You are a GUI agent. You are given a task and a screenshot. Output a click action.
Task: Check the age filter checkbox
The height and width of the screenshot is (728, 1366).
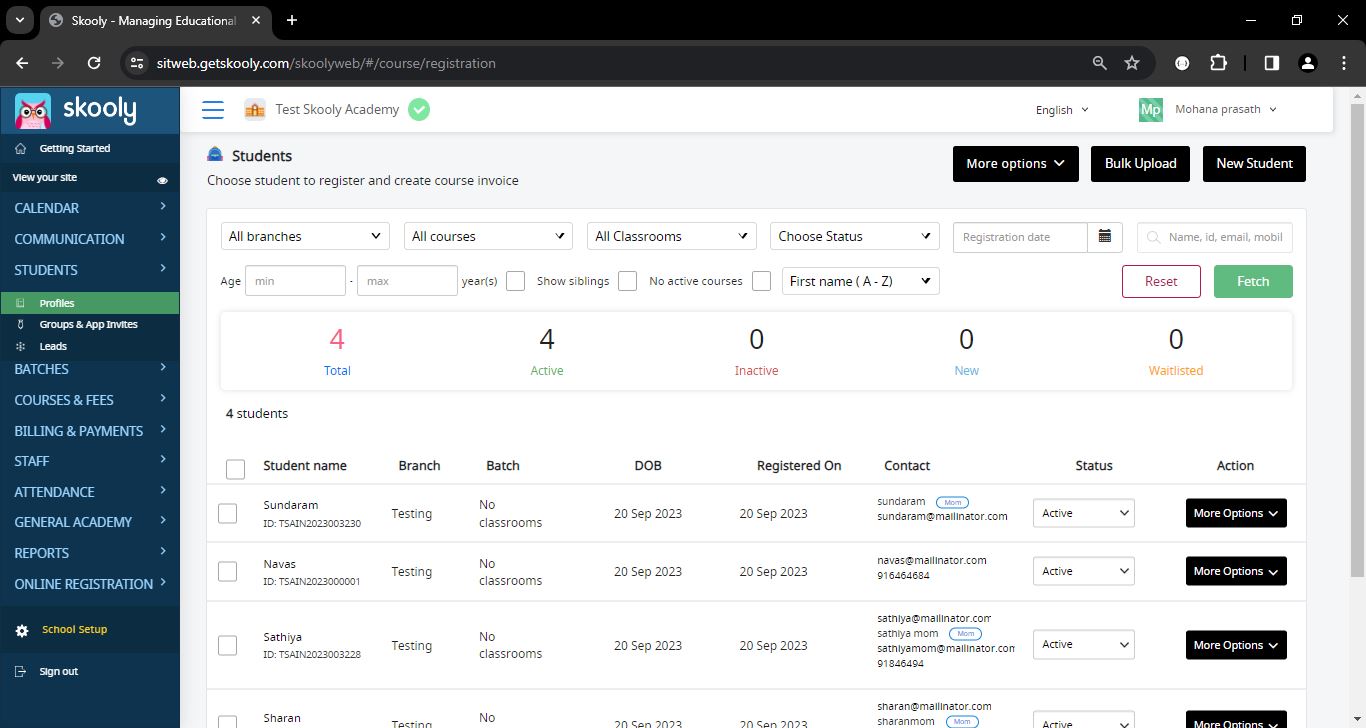click(x=516, y=281)
